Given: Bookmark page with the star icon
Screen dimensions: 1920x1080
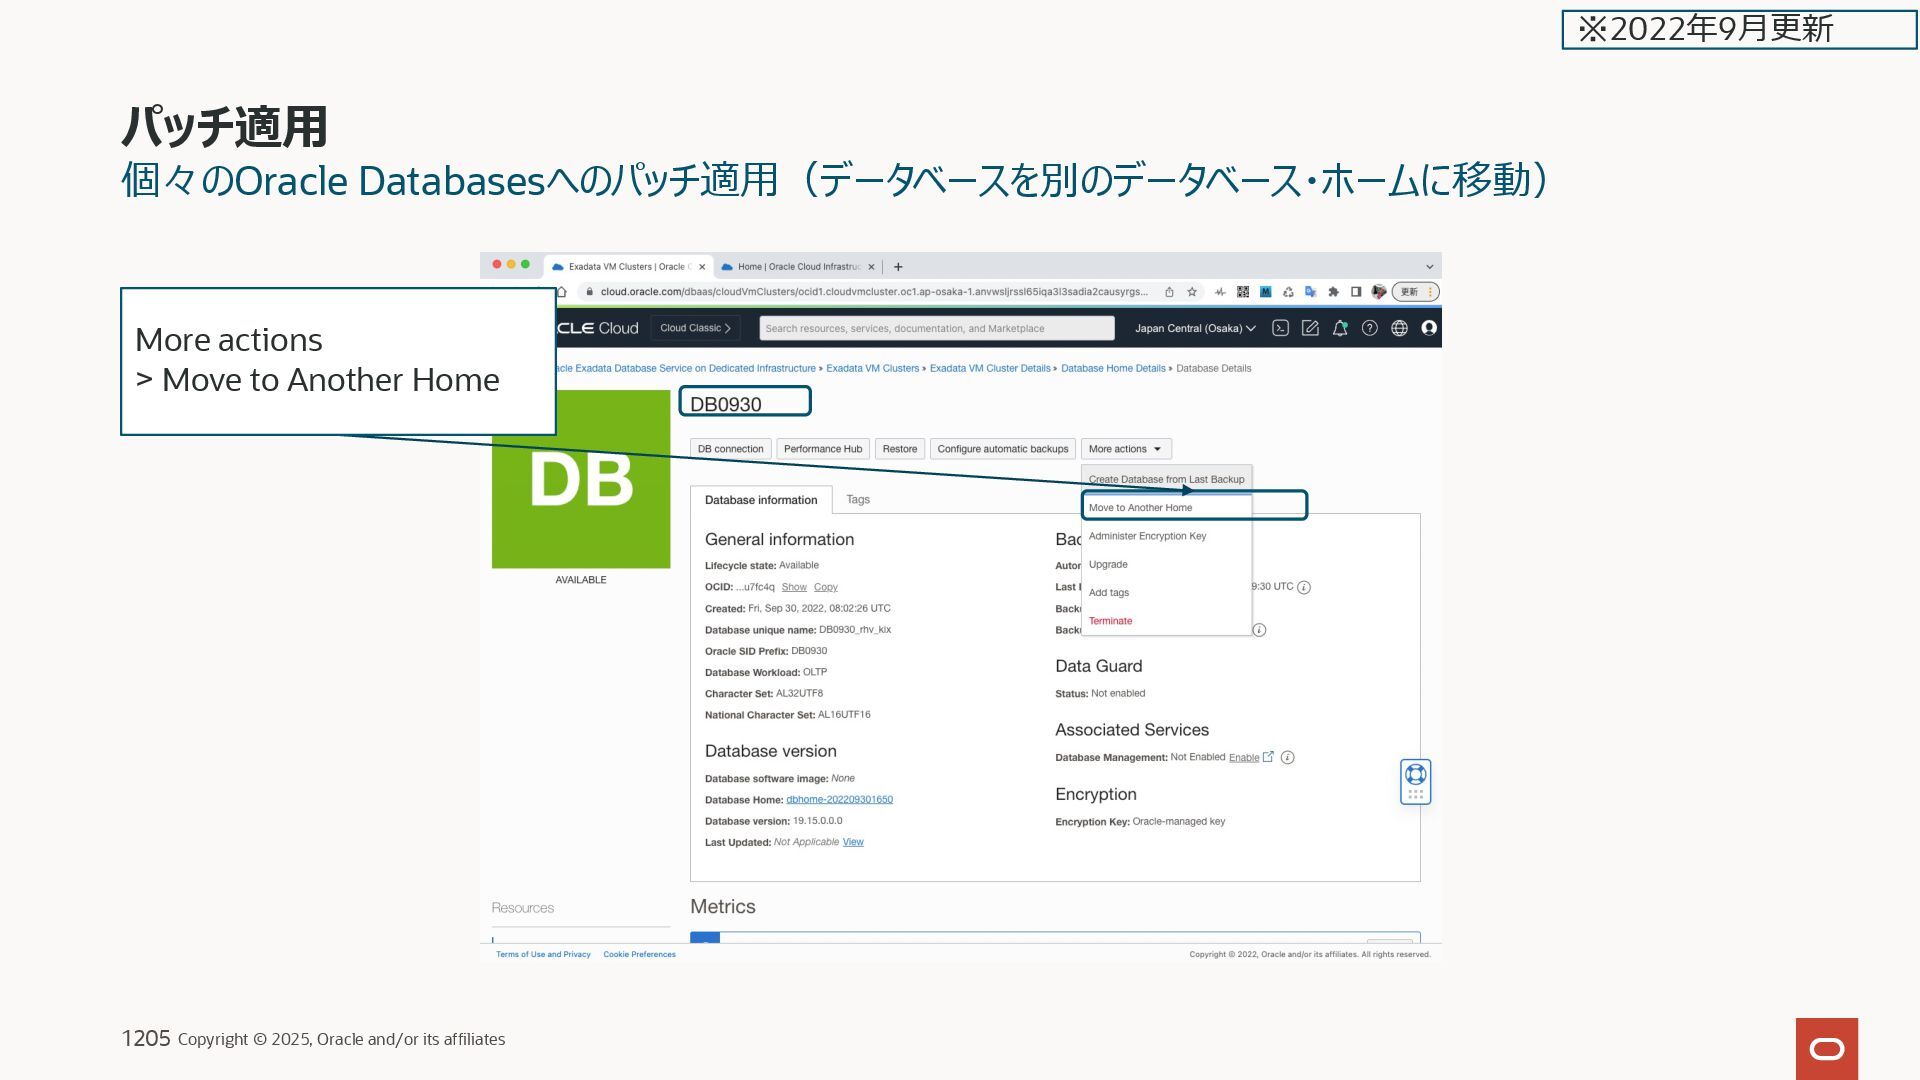Looking at the screenshot, I should (1192, 292).
